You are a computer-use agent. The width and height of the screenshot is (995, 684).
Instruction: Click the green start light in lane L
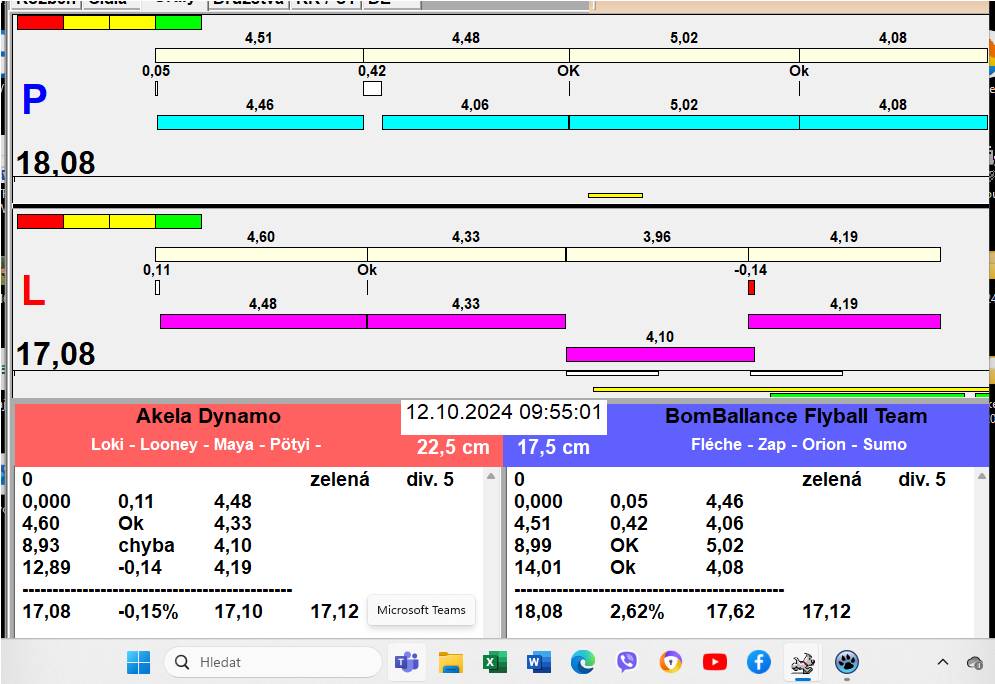(x=178, y=221)
